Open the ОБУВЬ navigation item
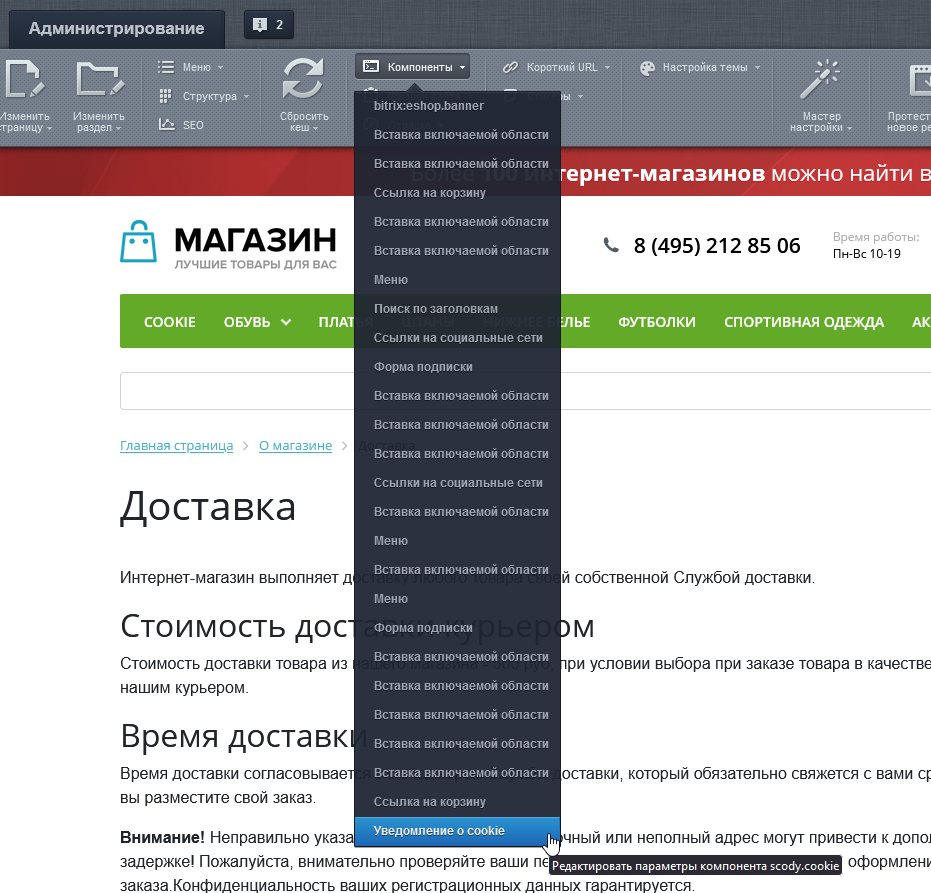Viewport: 931px width, 893px height. [x=247, y=322]
